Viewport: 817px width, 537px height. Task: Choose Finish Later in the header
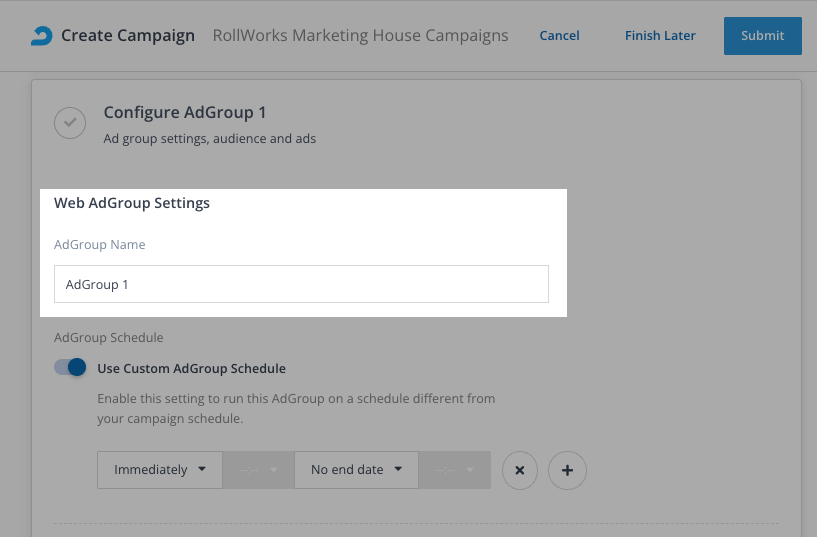(660, 36)
